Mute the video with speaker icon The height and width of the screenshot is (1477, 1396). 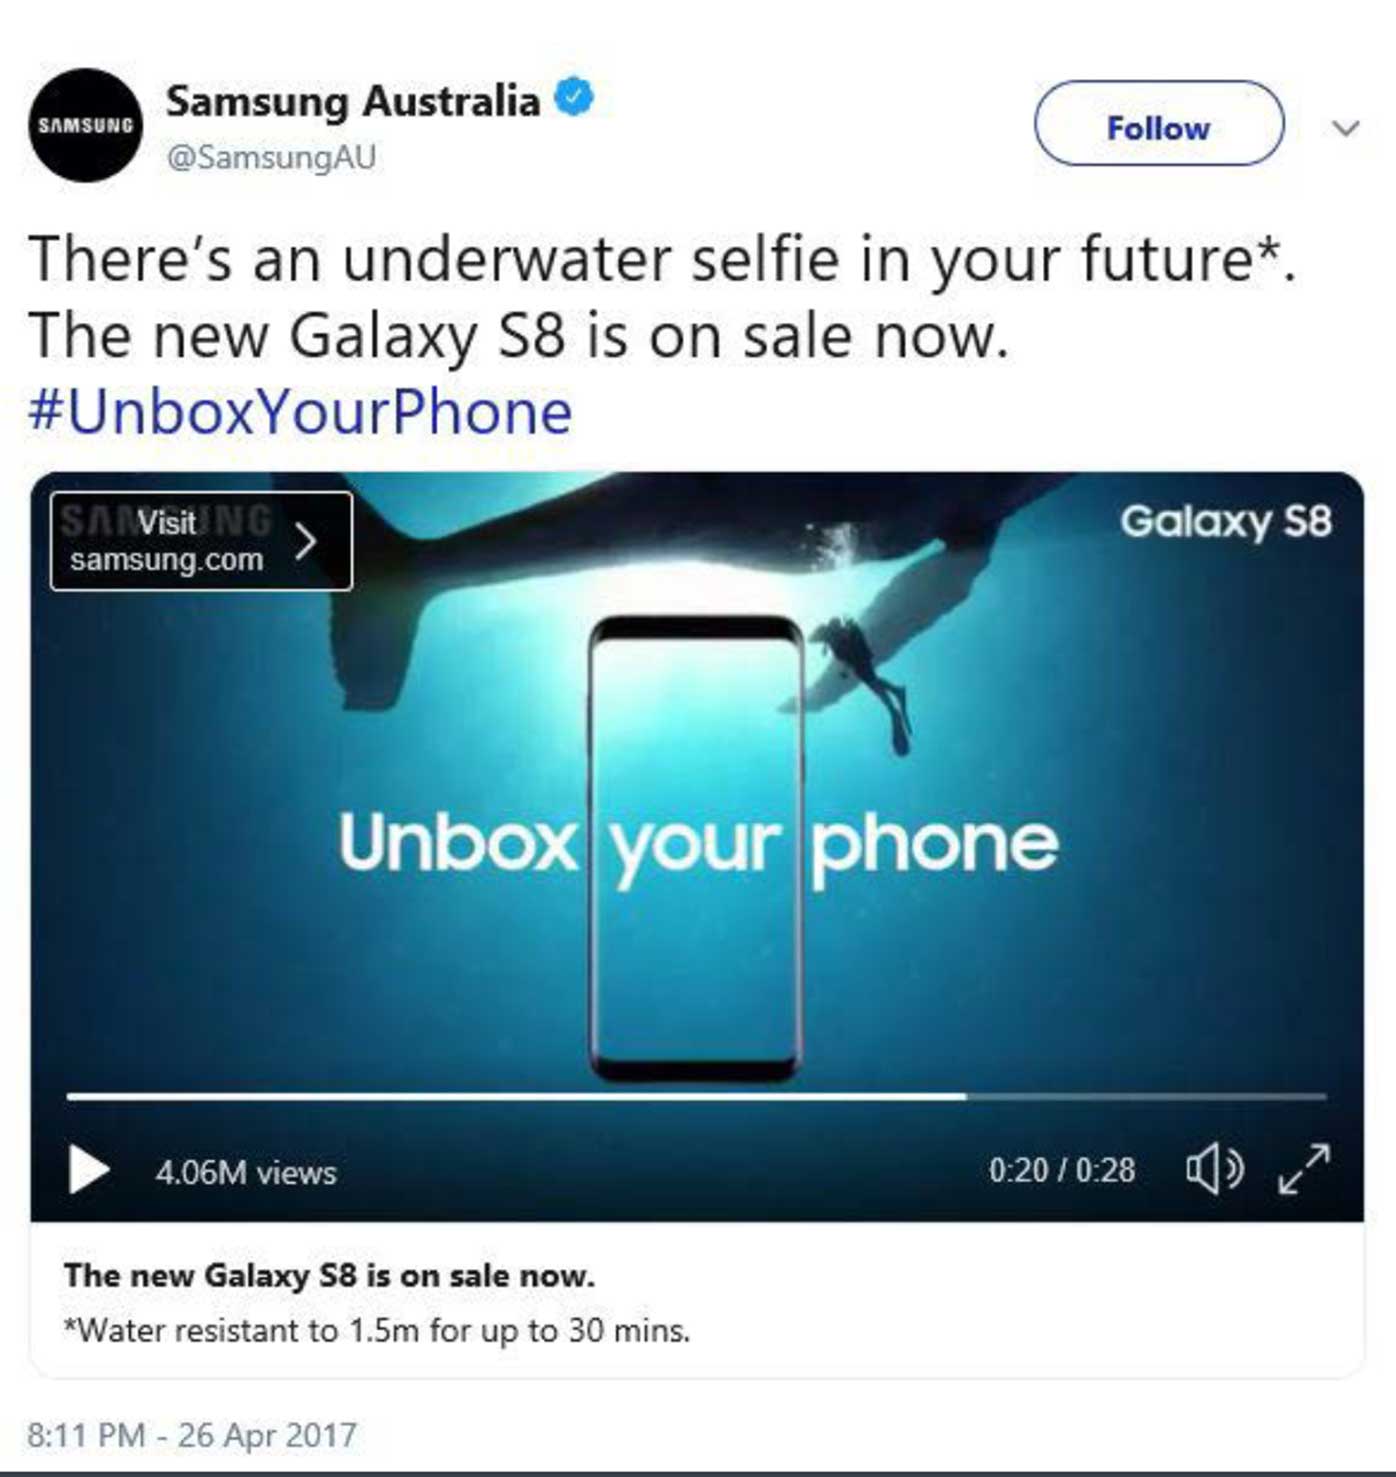click(x=1214, y=1169)
